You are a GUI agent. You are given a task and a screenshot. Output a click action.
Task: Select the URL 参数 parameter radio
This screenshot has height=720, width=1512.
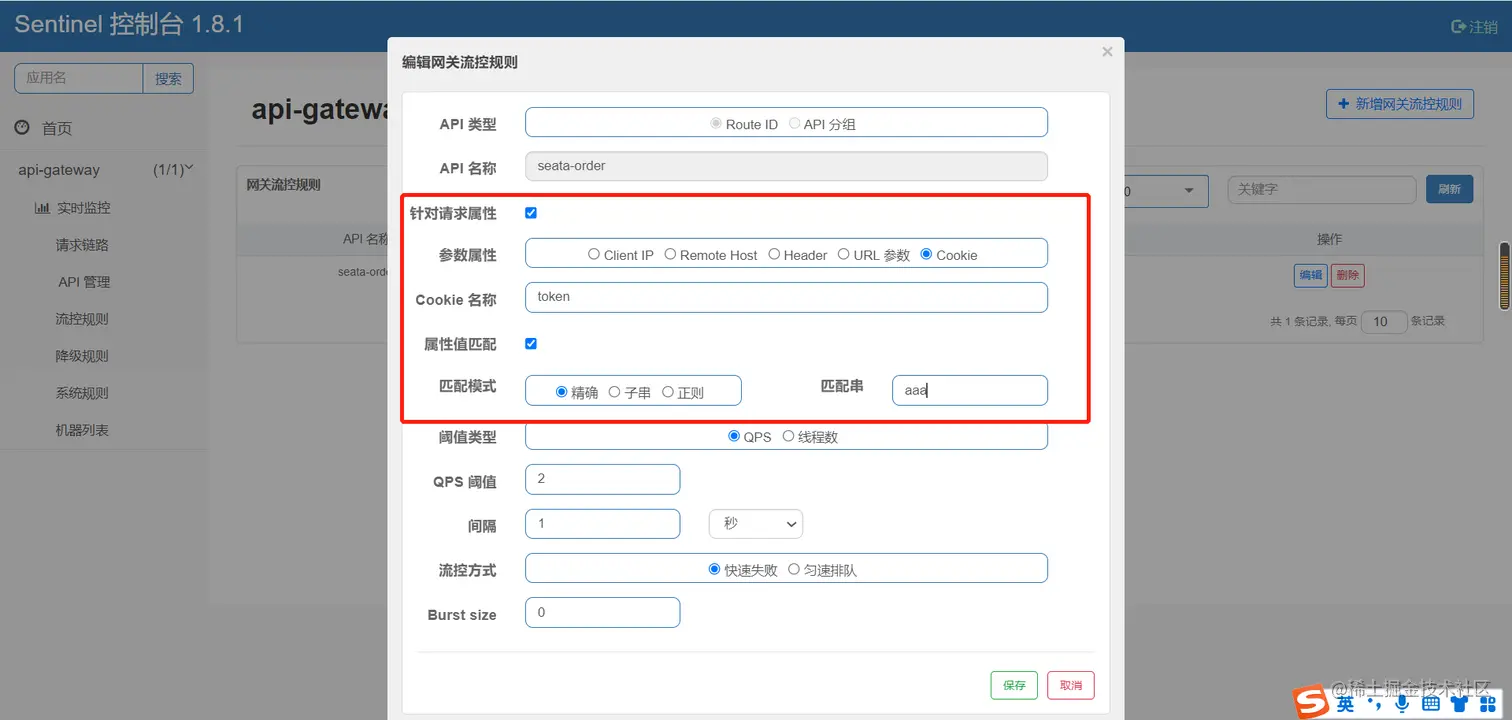coord(844,254)
